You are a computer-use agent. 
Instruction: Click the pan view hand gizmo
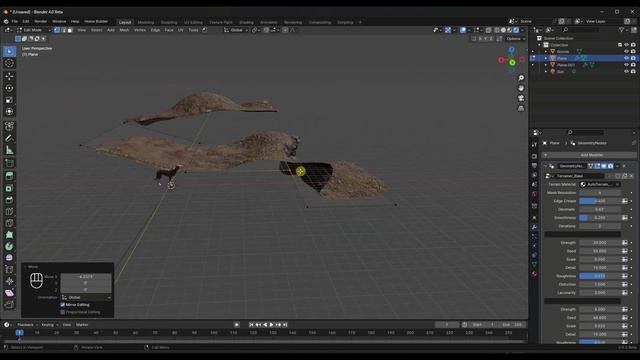(x=521, y=88)
